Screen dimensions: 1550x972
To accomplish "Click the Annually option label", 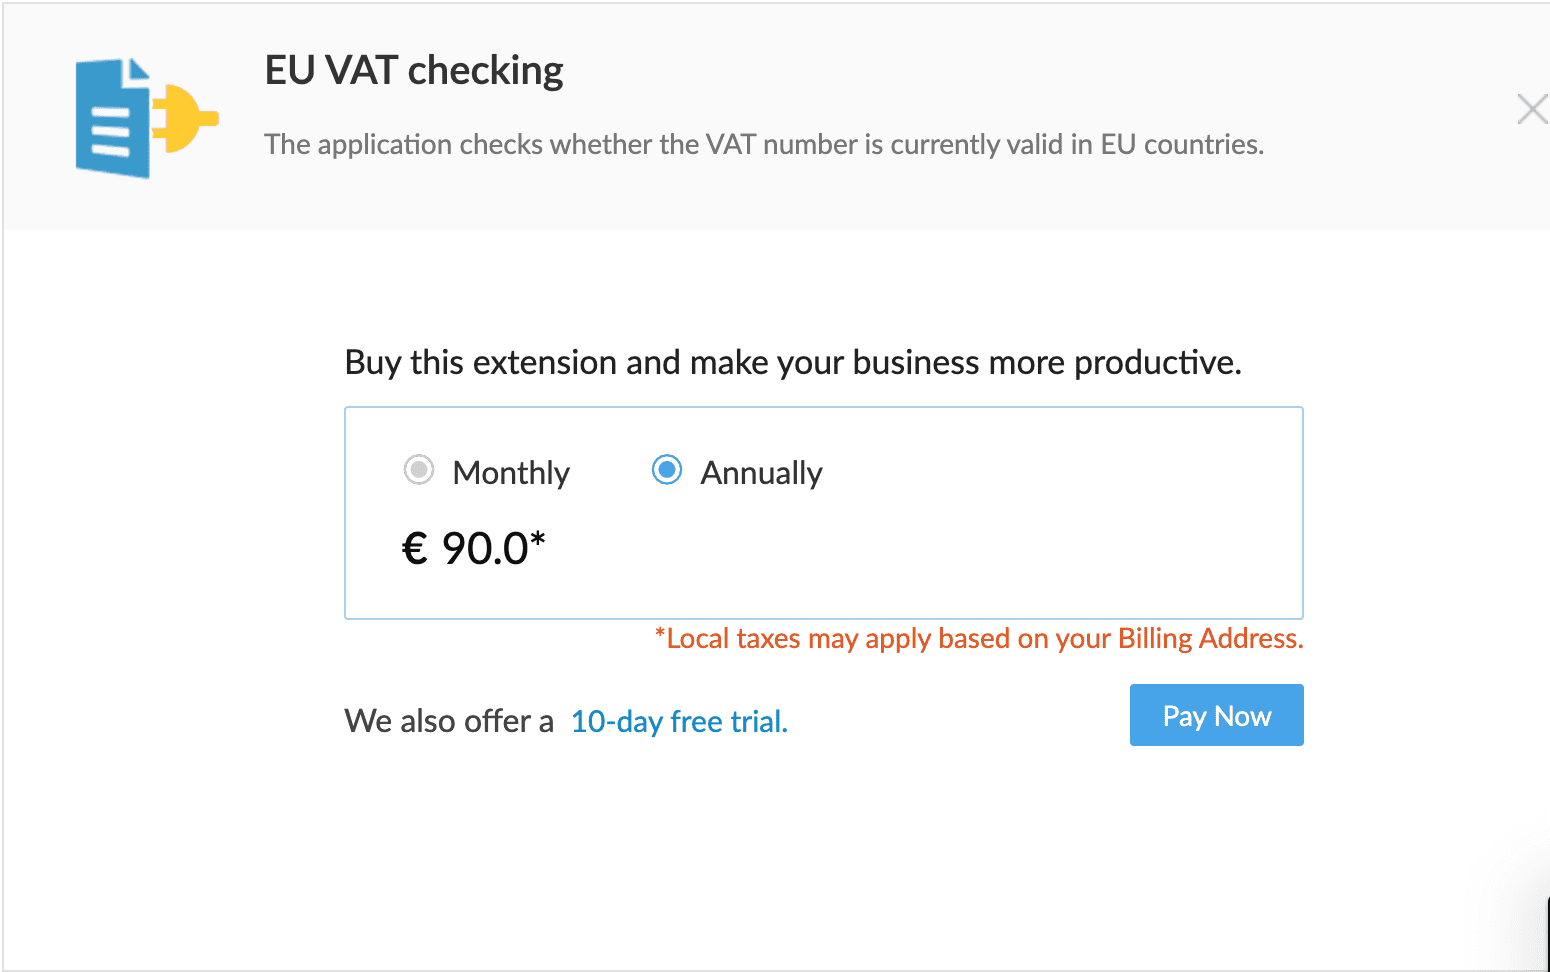I will [x=761, y=473].
